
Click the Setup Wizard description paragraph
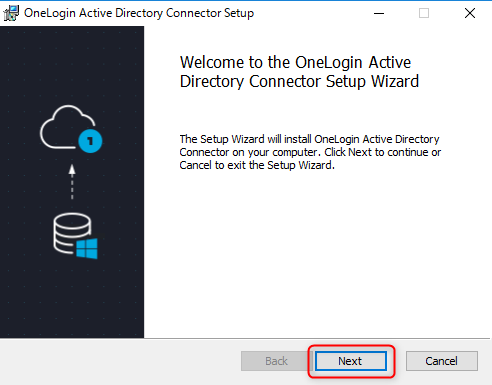tap(310, 152)
